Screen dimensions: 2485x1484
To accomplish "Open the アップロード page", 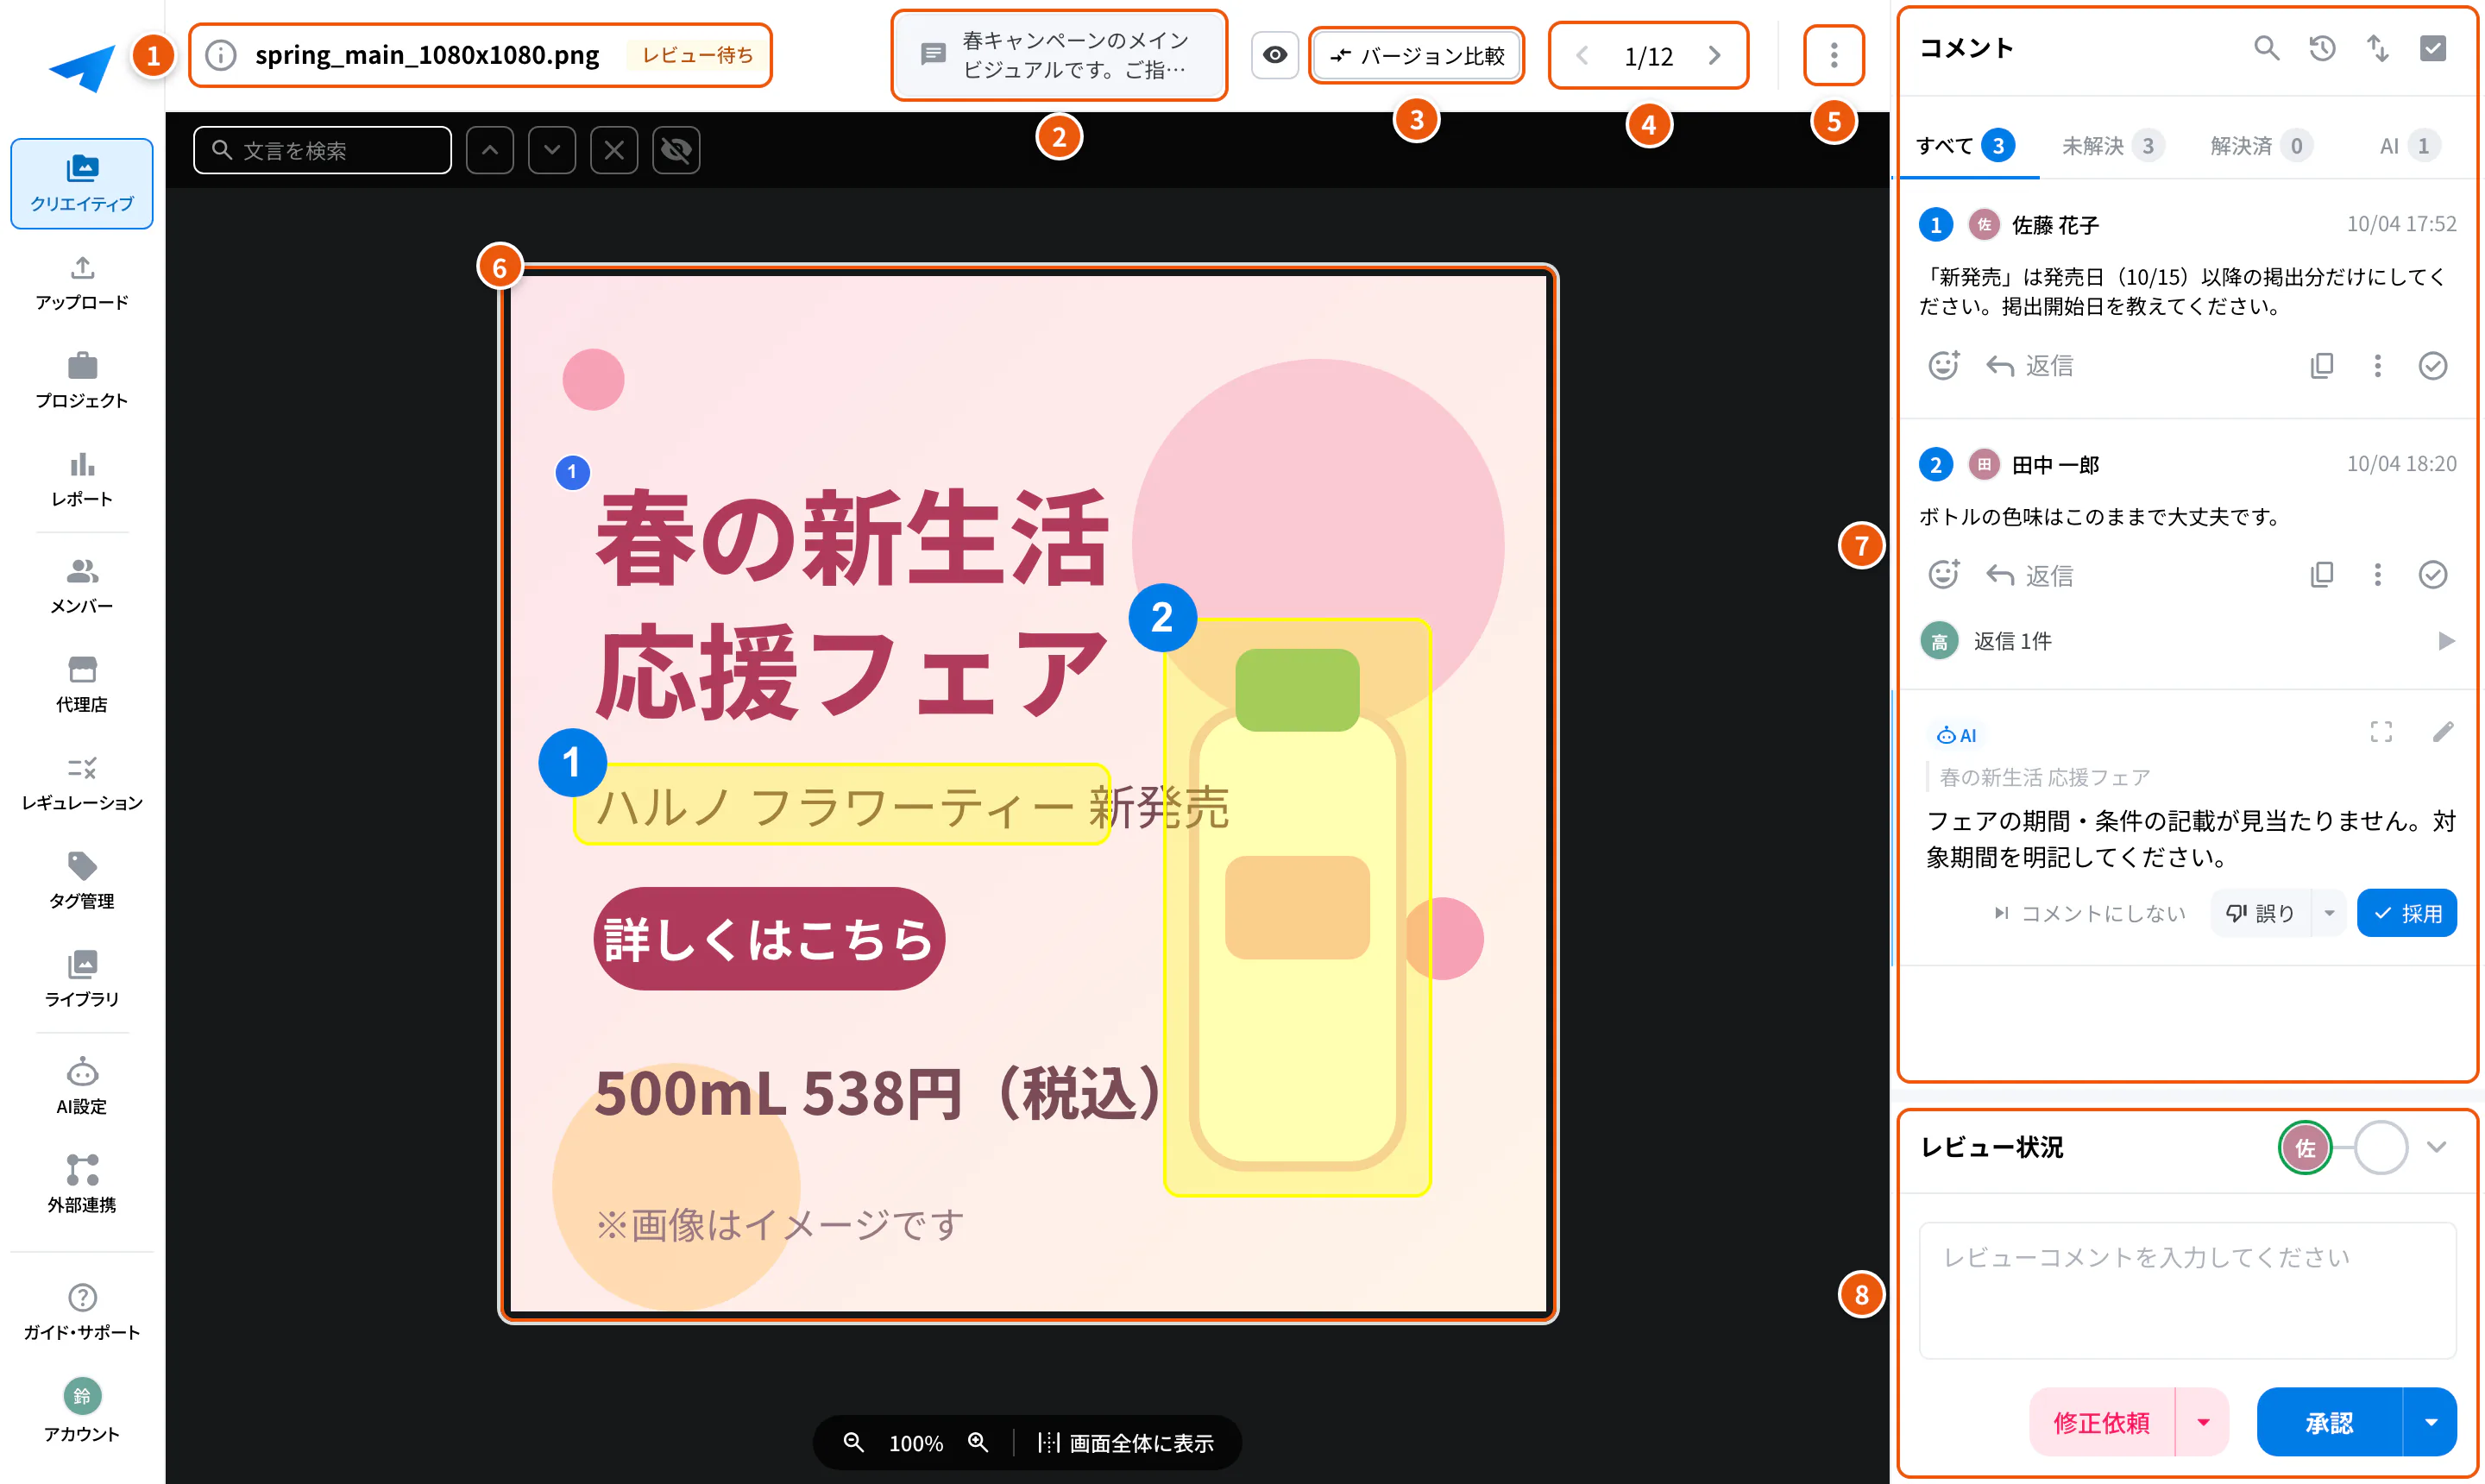I will click(x=81, y=283).
